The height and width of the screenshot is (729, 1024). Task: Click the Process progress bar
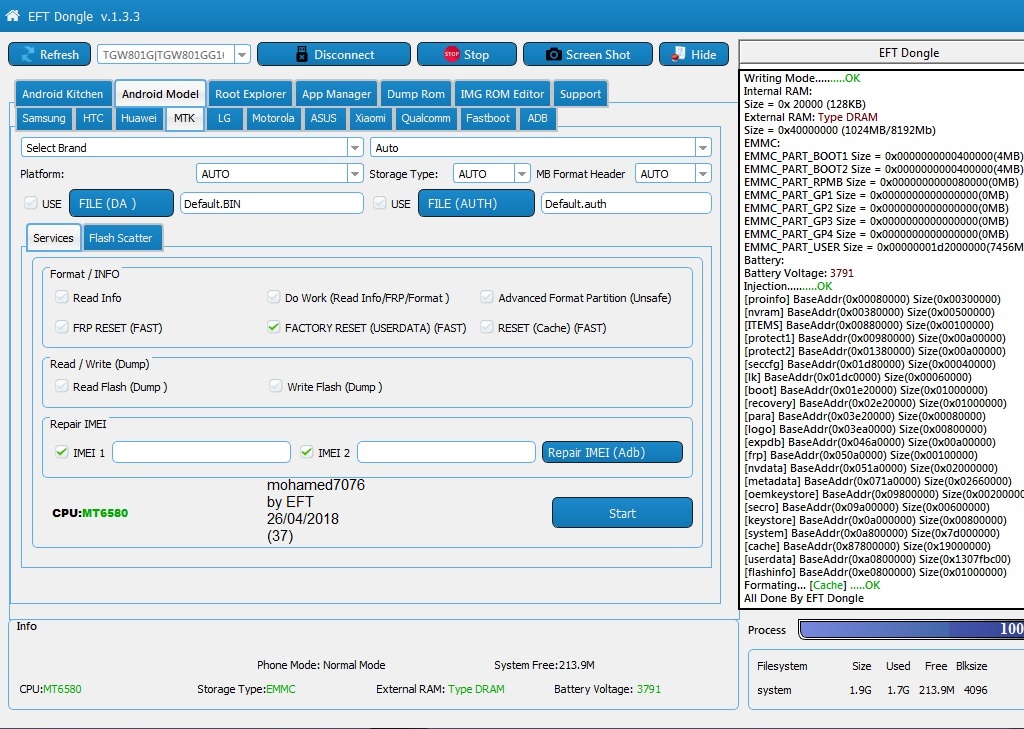911,629
